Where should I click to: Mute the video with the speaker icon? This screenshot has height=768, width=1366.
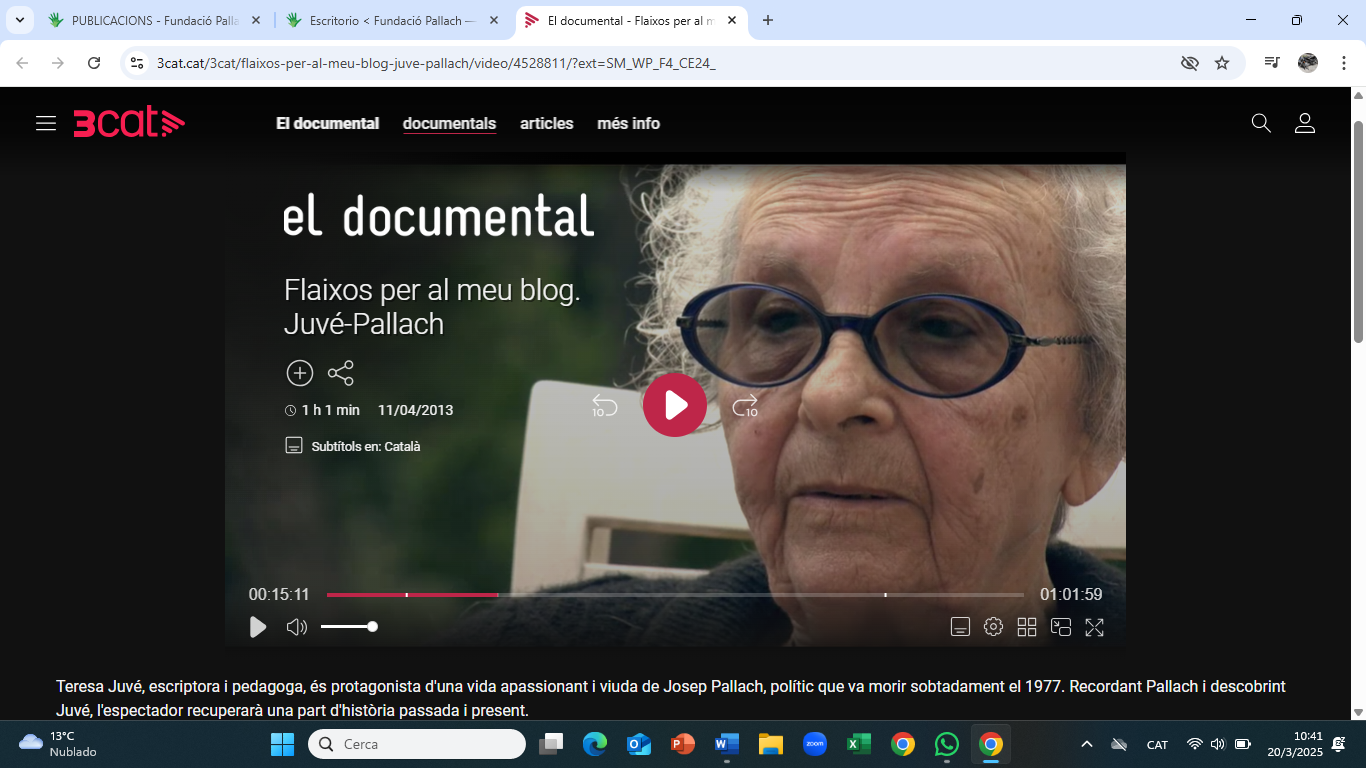[x=297, y=627]
